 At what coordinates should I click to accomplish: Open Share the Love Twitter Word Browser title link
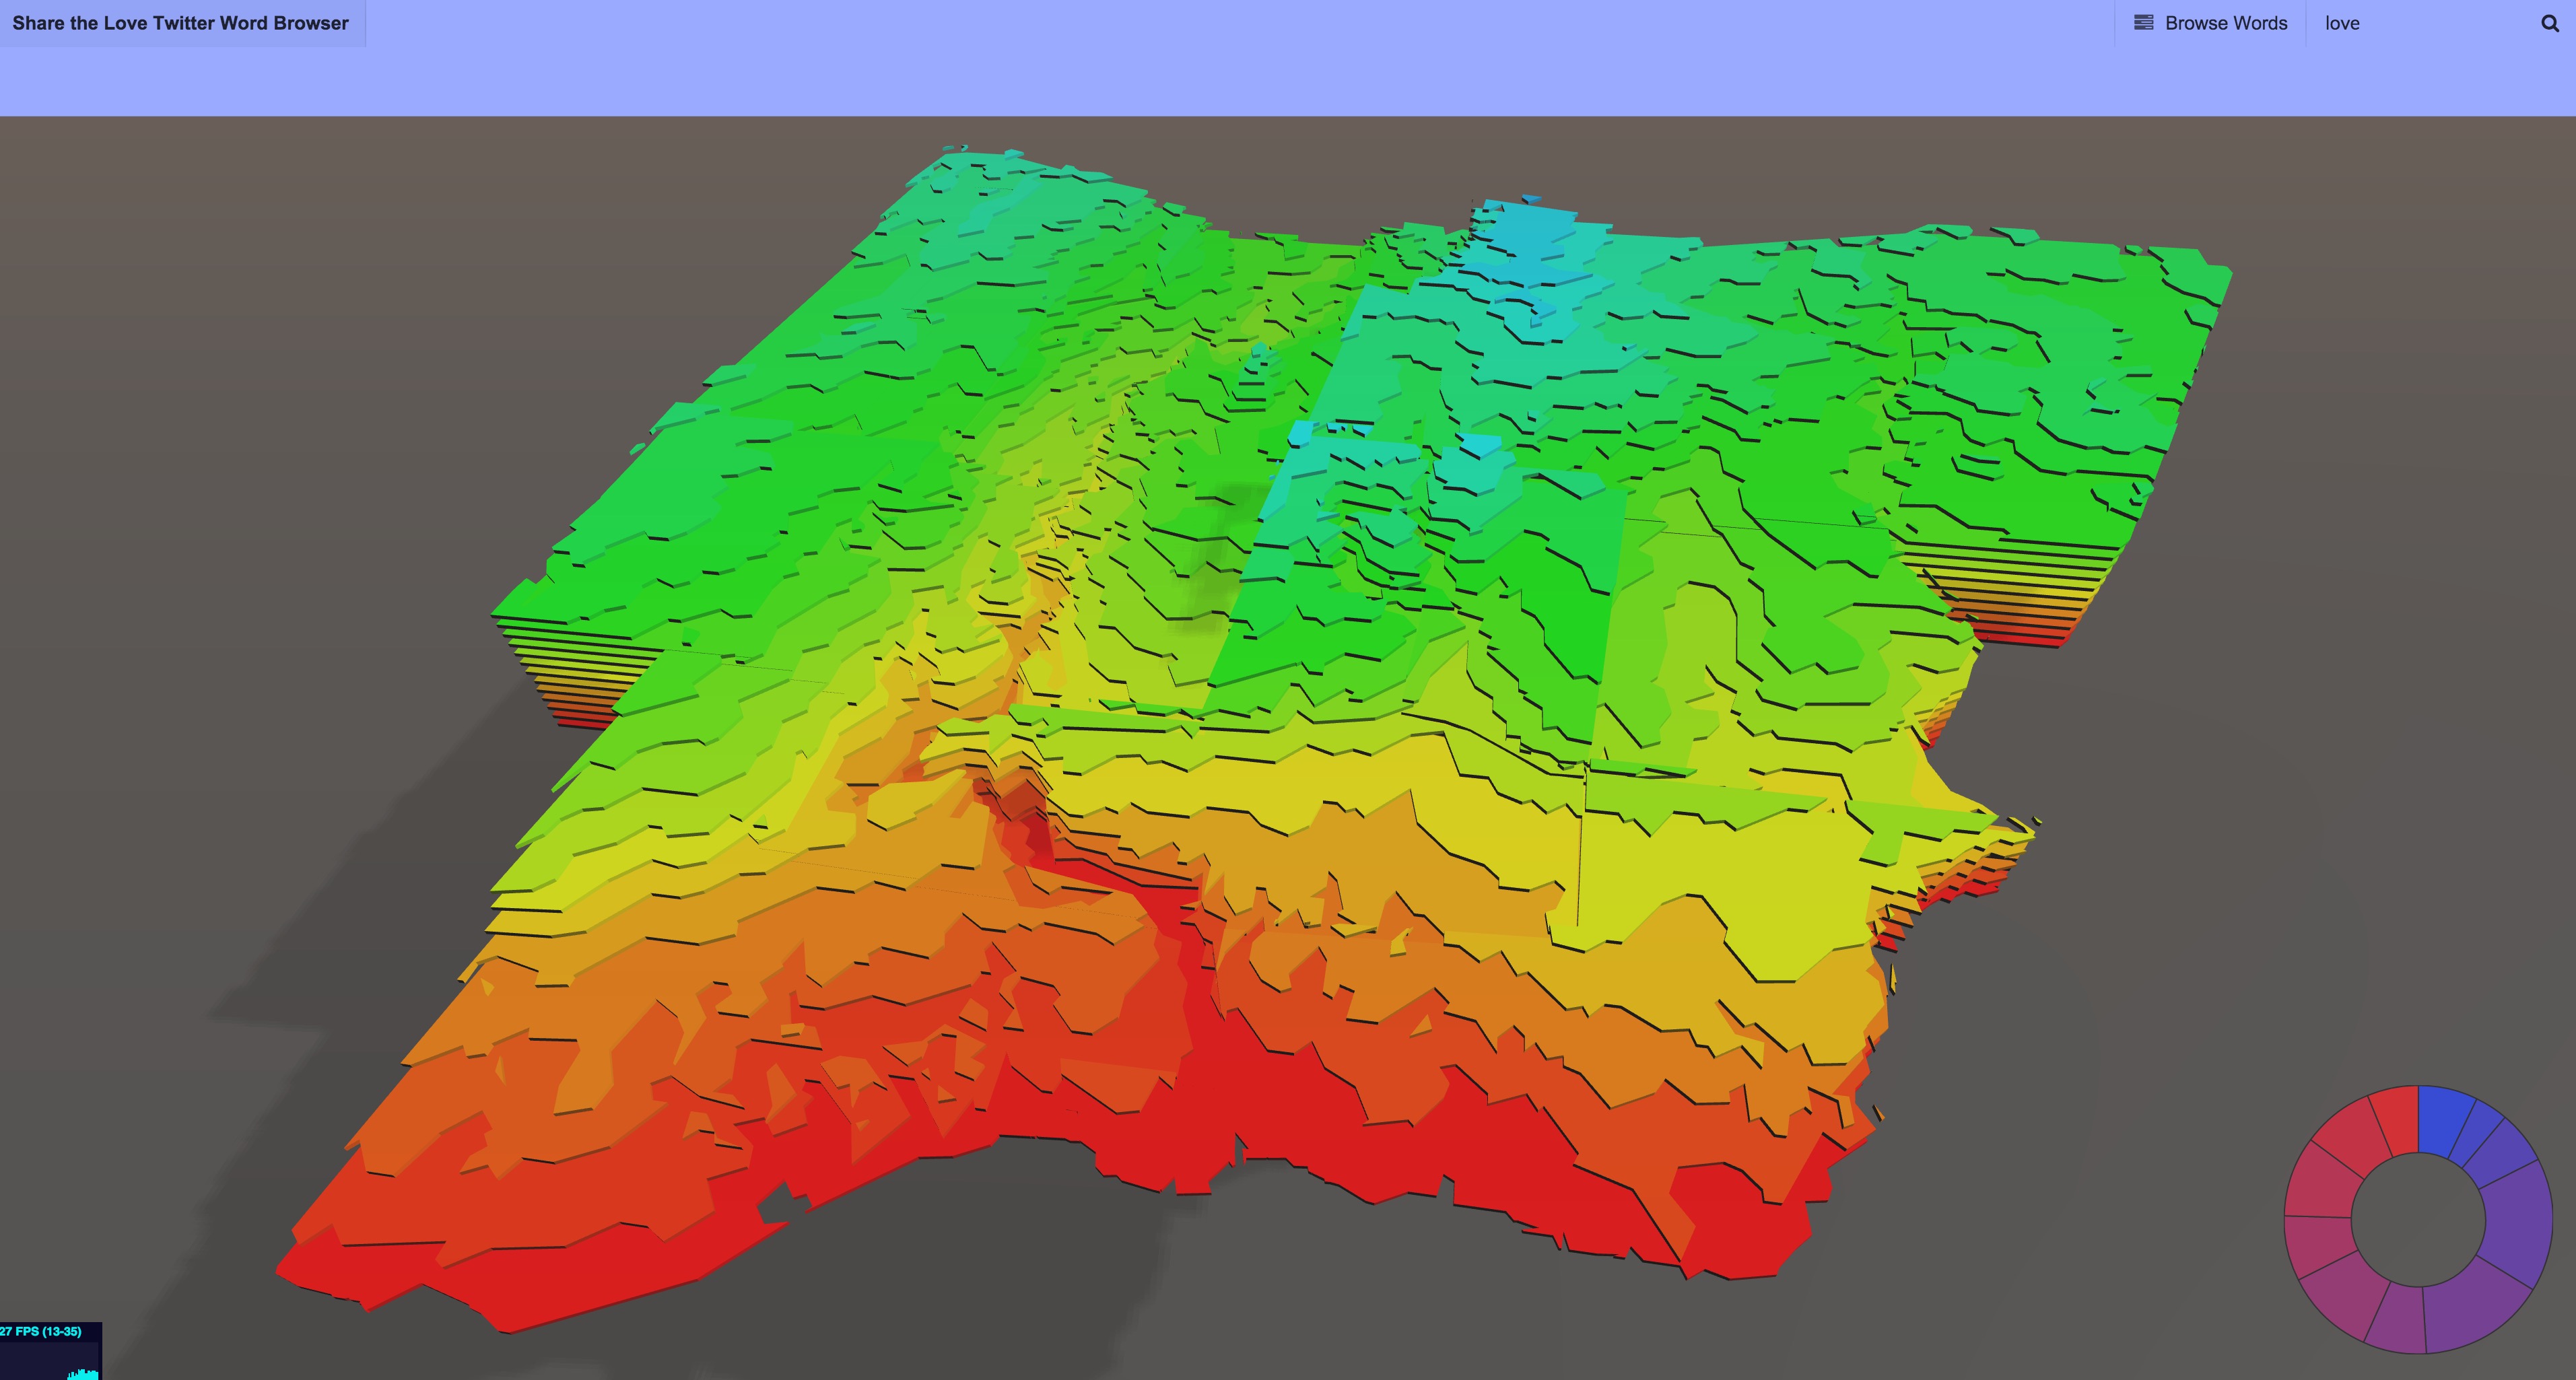click(x=181, y=23)
